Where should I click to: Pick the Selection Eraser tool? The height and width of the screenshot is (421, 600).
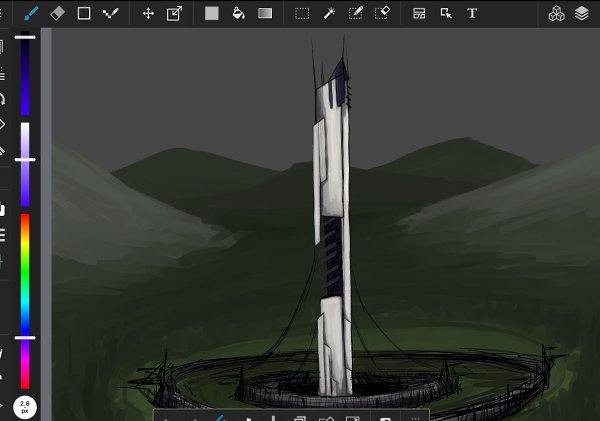coord(382,13)
